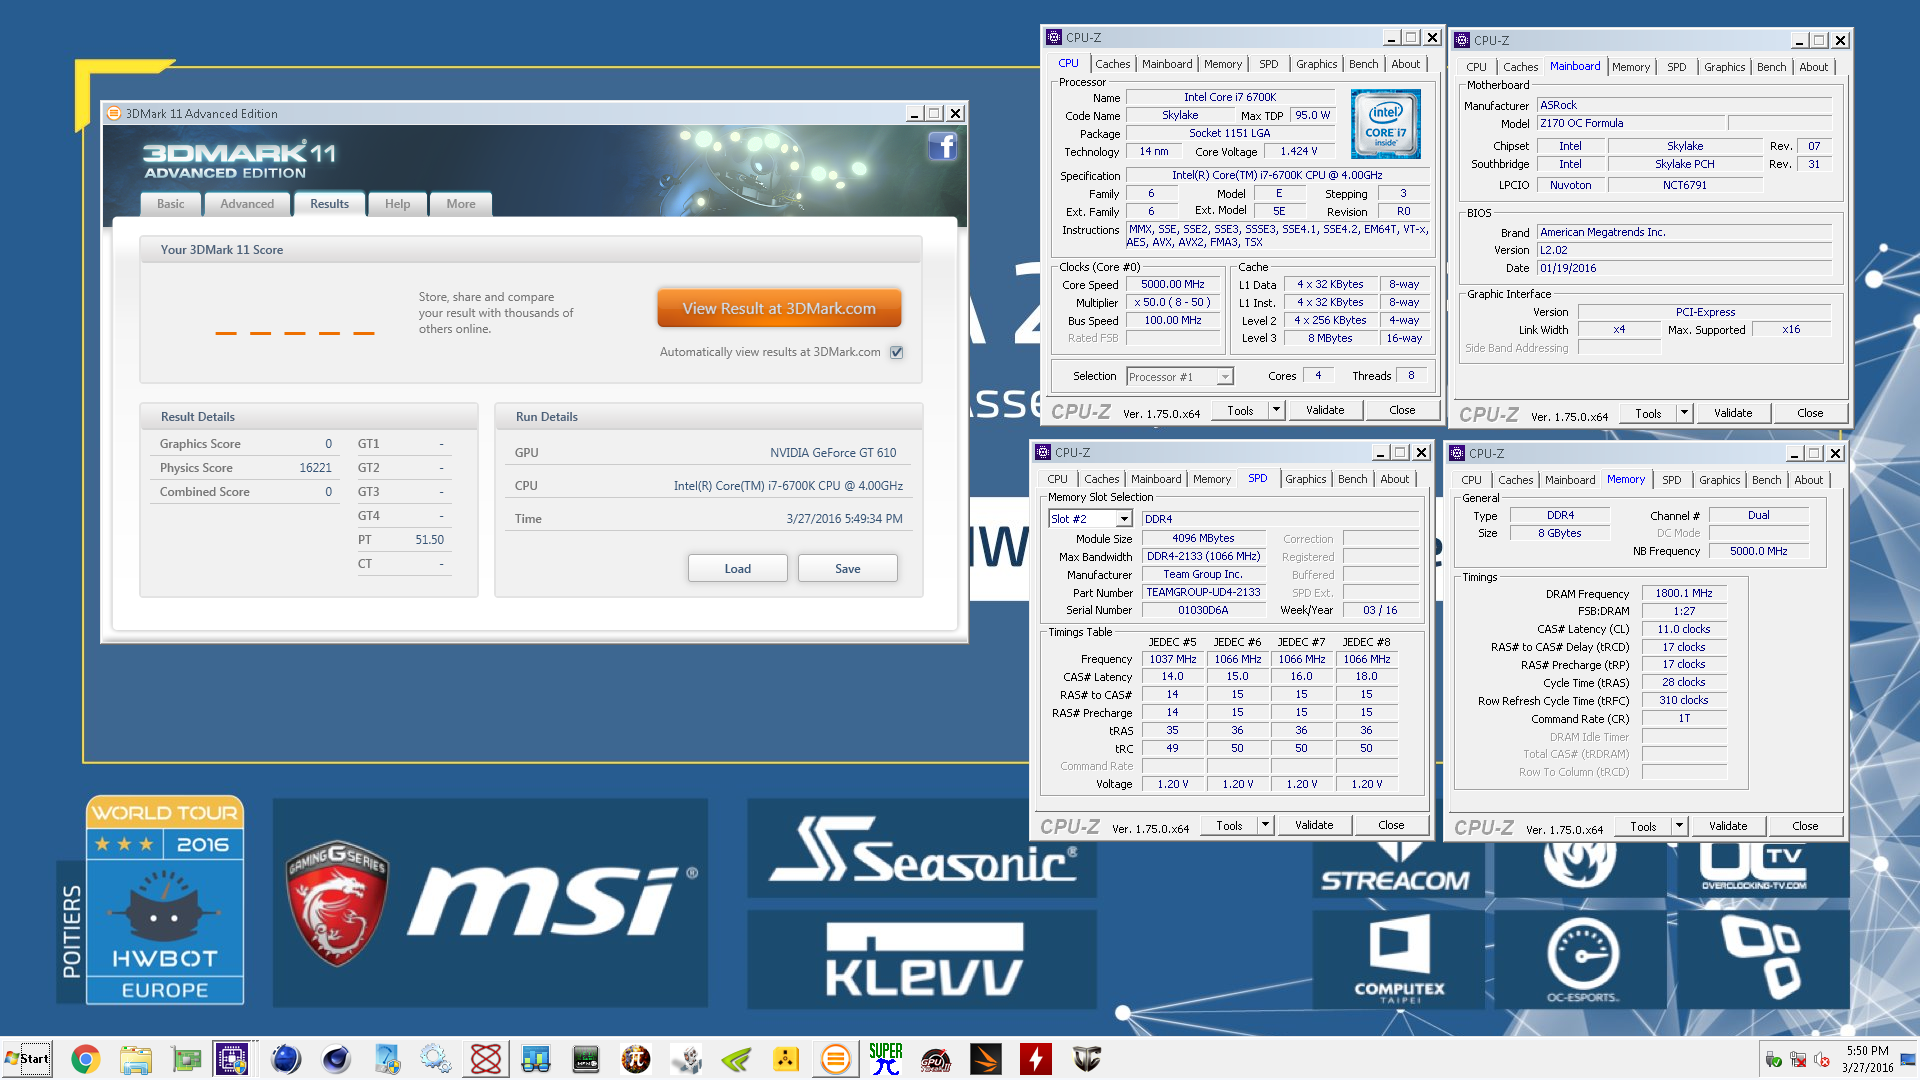Open the NVIDIA green logo taskbar icon
The image size is (1920, 1080).
736,1059
